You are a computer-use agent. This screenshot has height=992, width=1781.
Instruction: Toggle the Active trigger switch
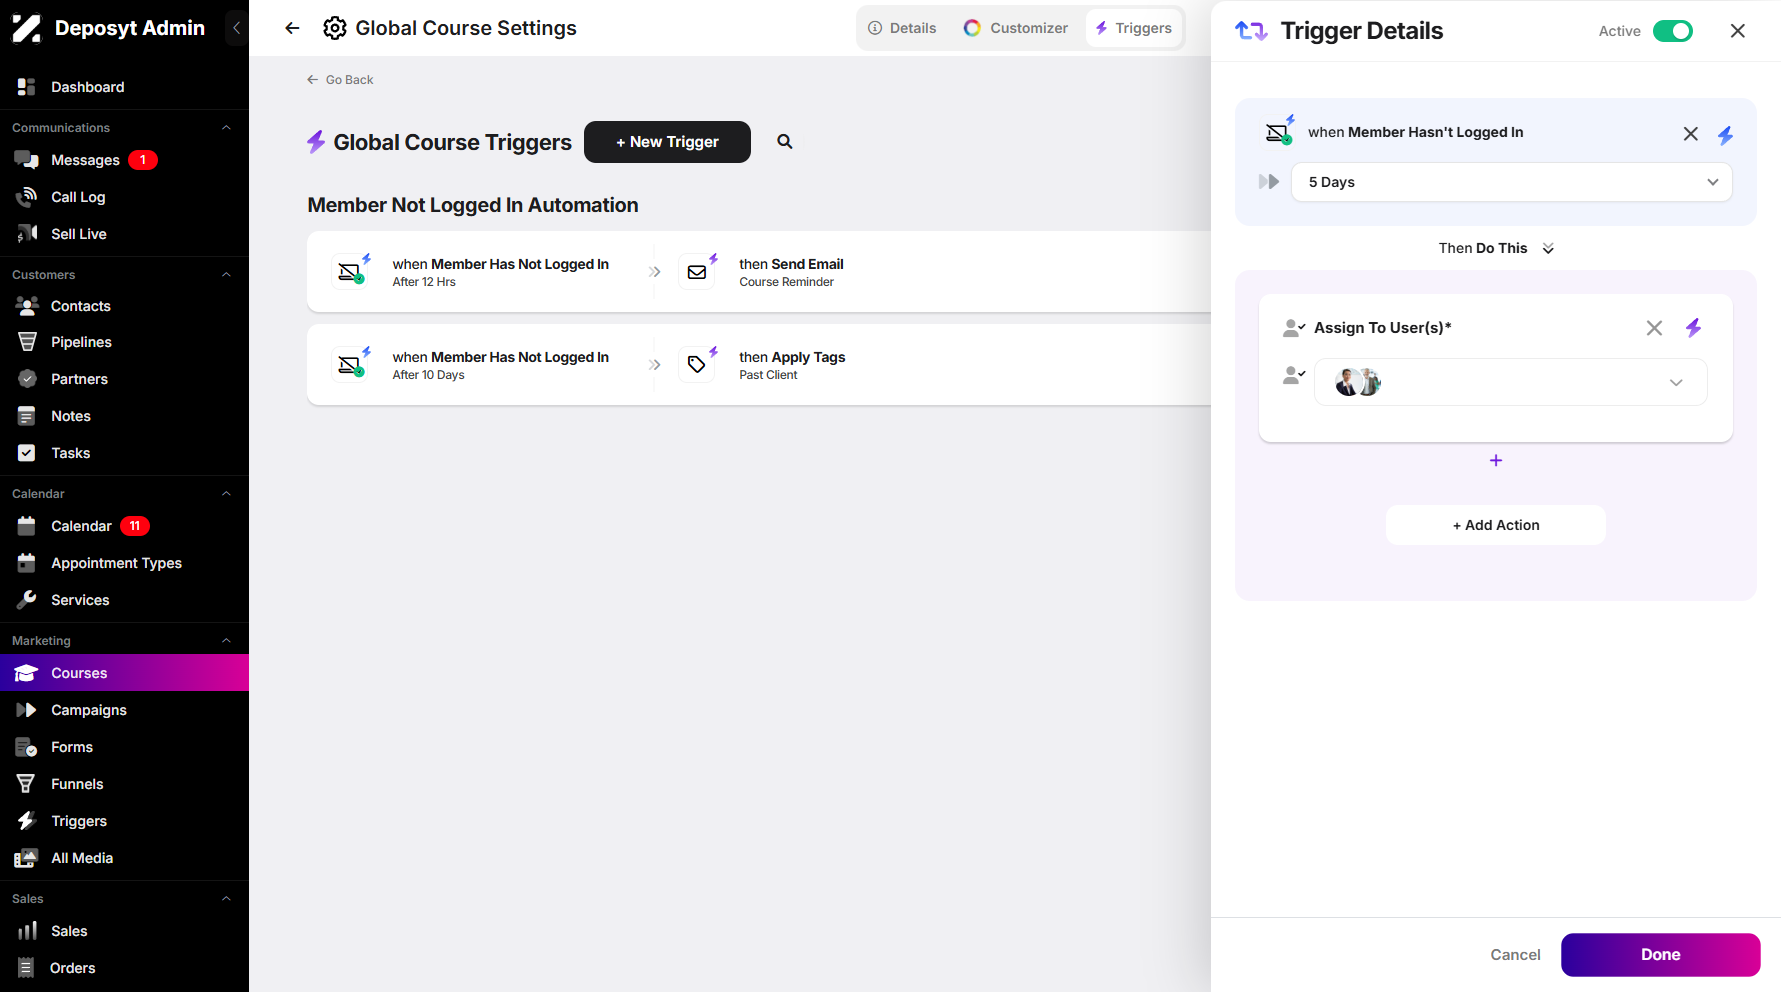tap(1673, 31)
